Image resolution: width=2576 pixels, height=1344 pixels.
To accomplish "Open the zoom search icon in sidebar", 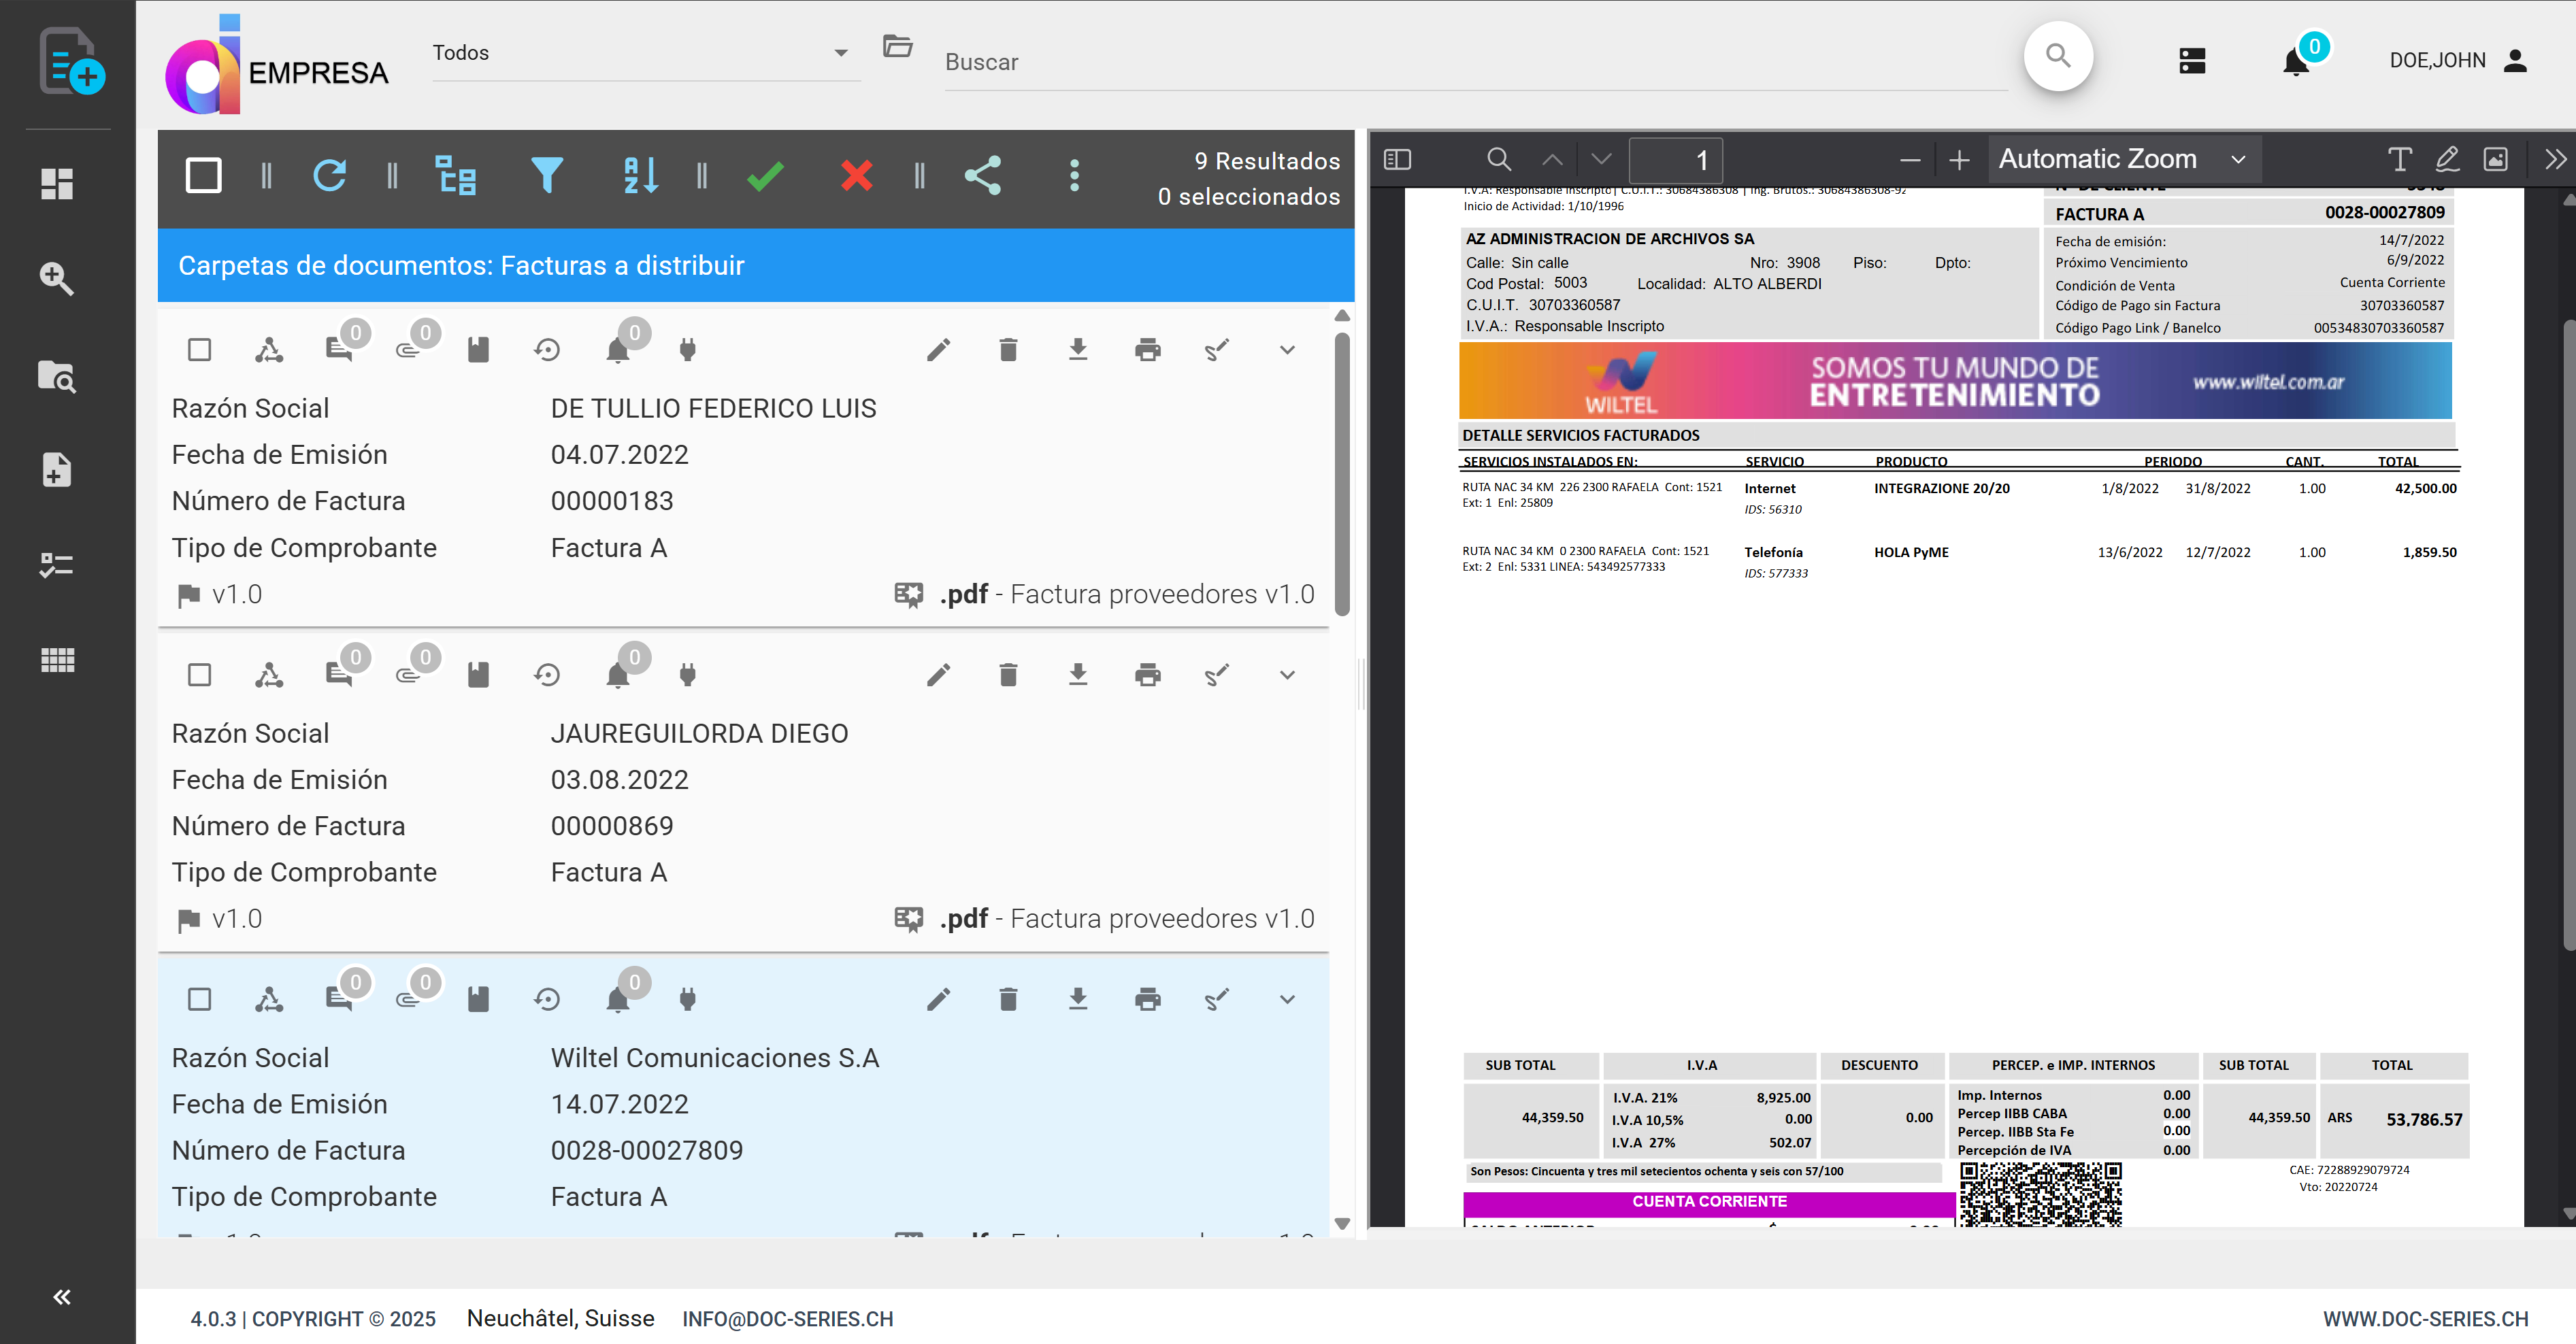I will (57, 278).
